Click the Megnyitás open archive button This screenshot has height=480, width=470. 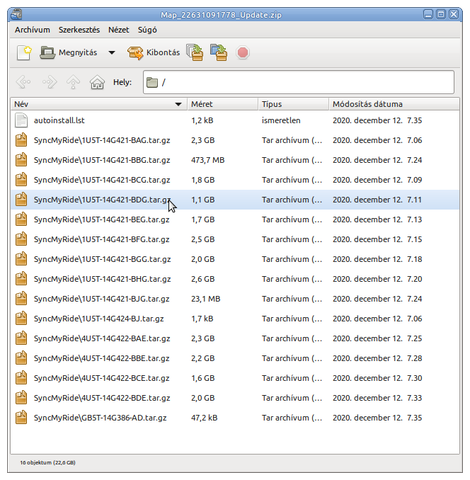(68, 53)
